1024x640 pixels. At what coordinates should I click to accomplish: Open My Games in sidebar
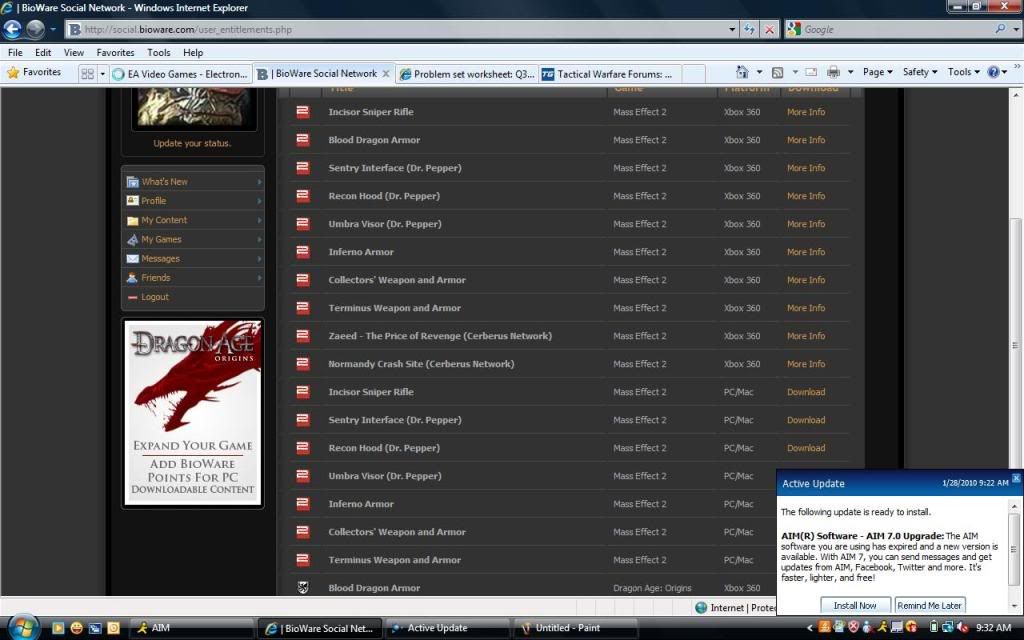pyautogui.click(x=161, y=239)
